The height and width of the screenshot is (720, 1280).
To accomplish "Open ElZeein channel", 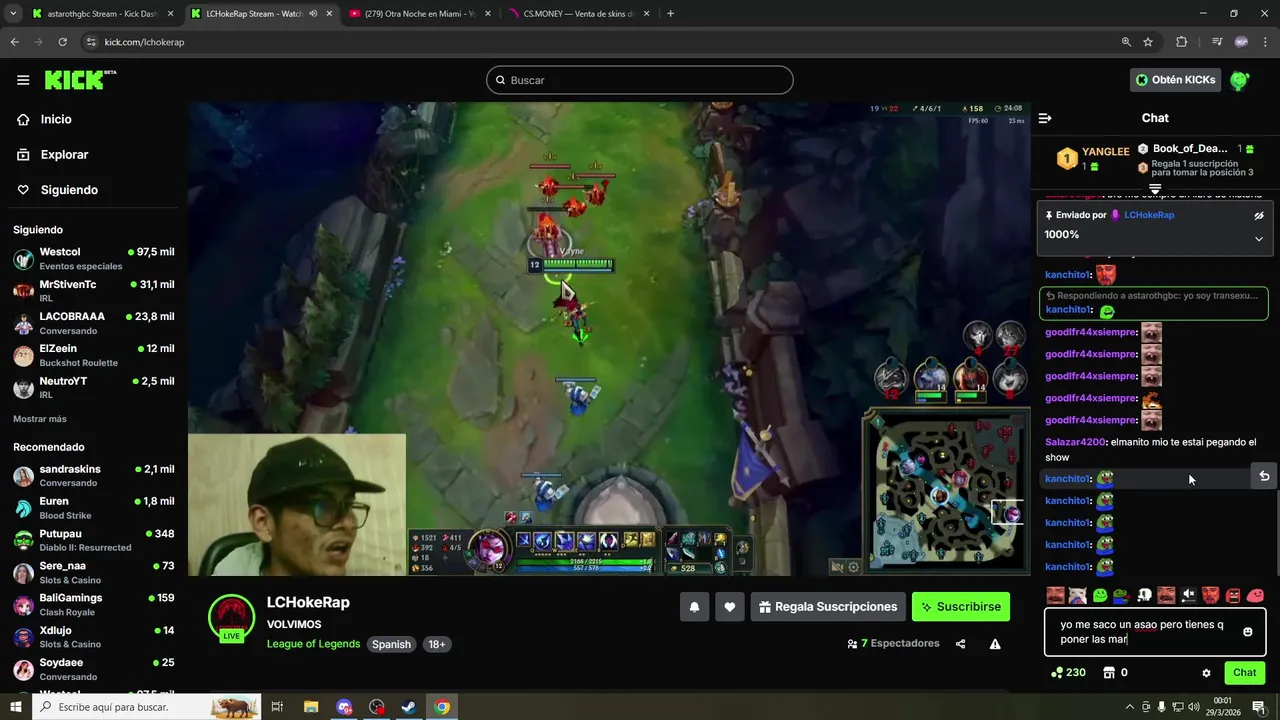I will click(94, 355).
